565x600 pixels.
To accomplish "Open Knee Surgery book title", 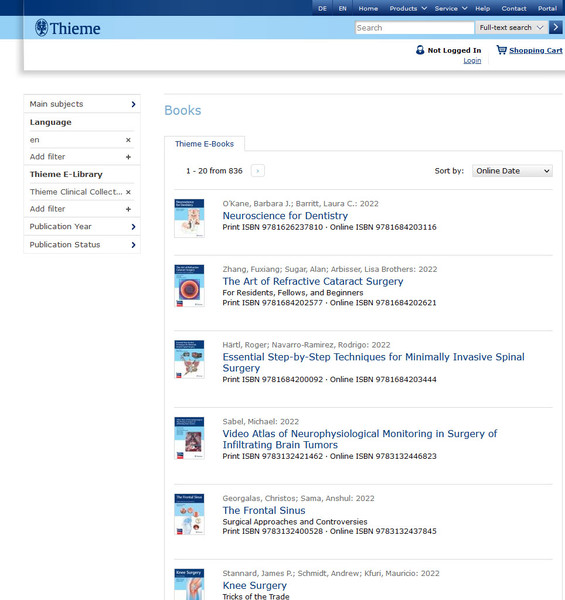I will (254, 585).
